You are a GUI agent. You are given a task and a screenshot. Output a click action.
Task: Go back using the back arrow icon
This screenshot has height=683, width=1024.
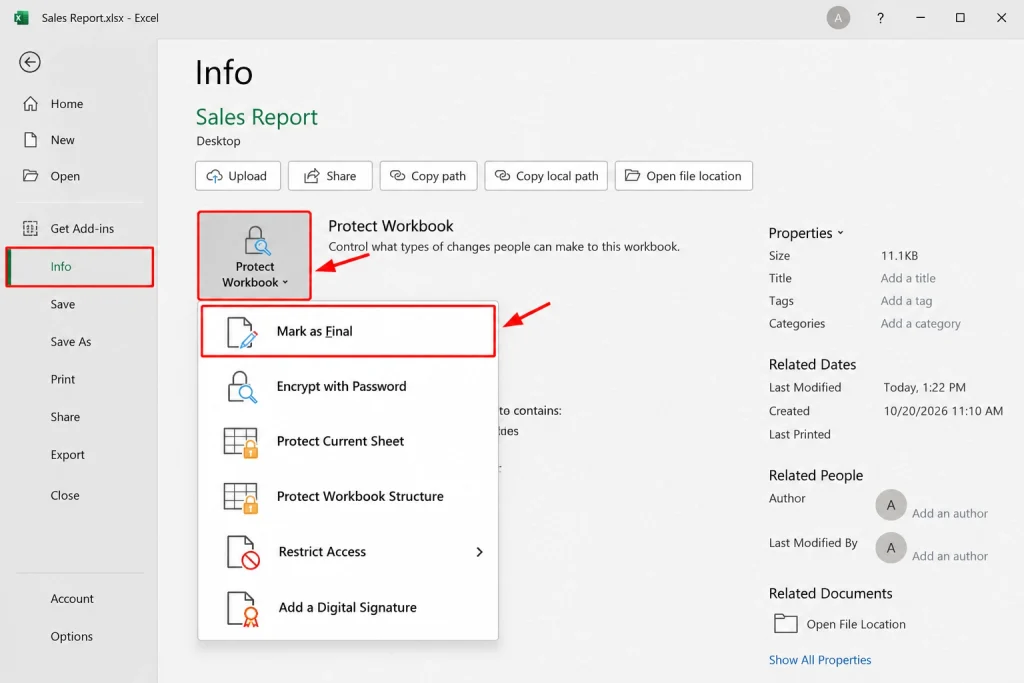(29, 62)
